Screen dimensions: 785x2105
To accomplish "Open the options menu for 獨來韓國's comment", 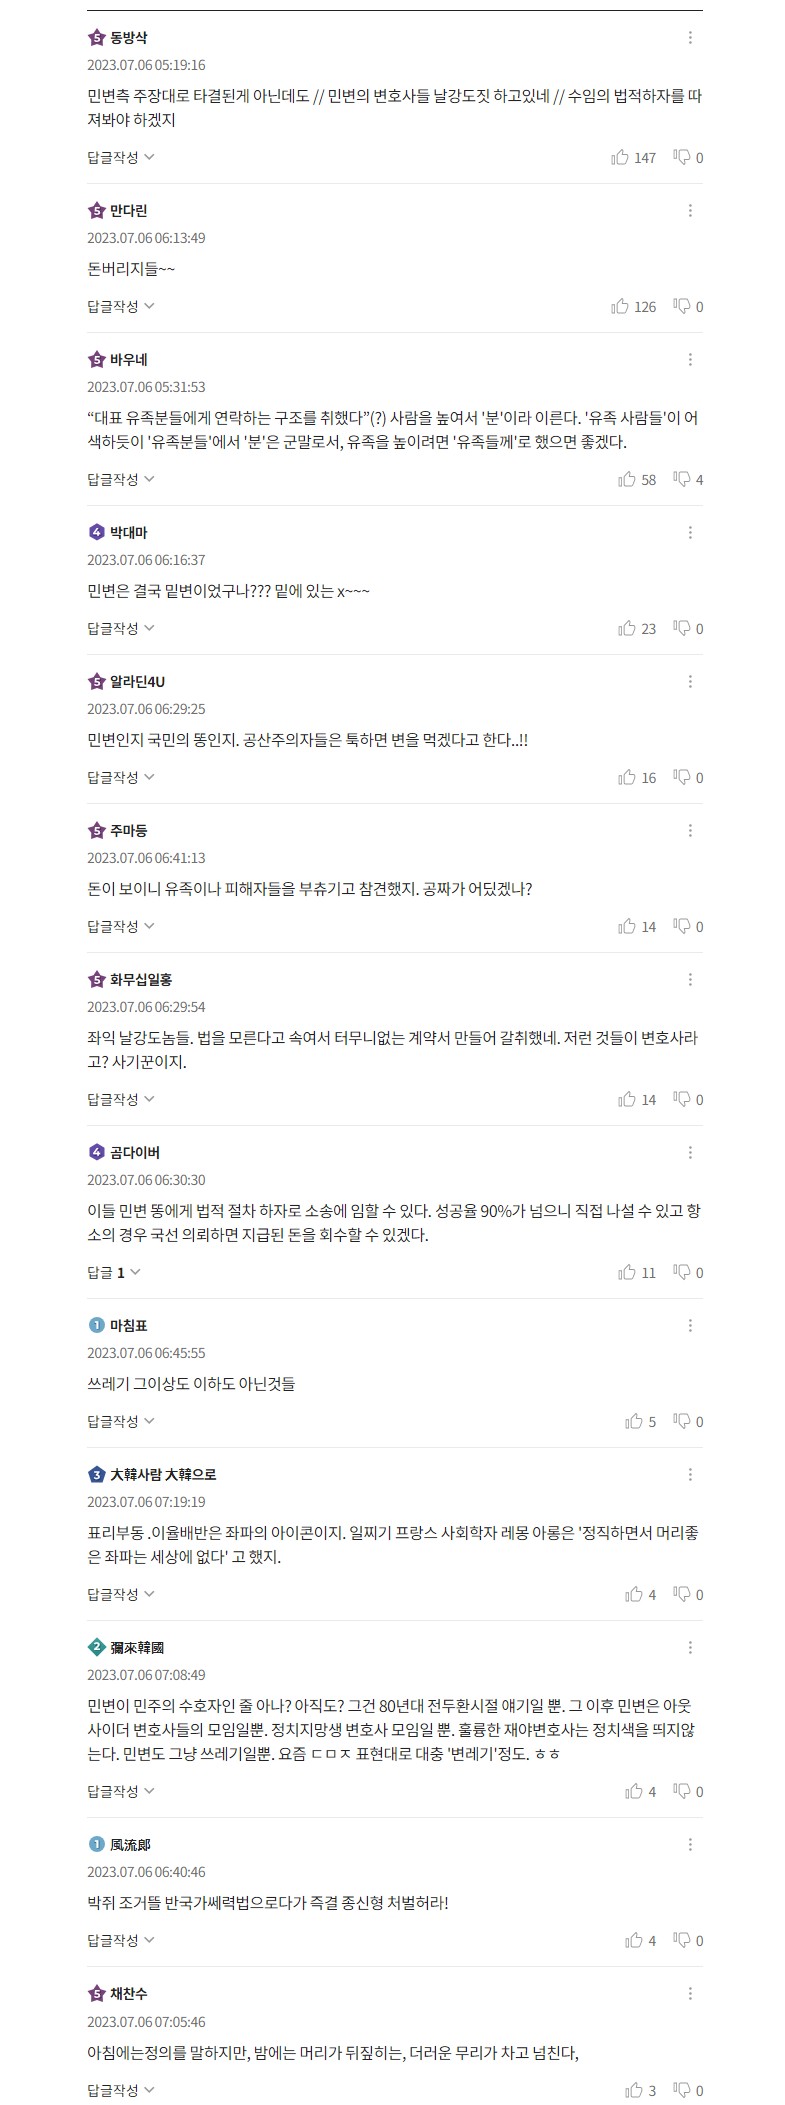I will (690, 1647).
